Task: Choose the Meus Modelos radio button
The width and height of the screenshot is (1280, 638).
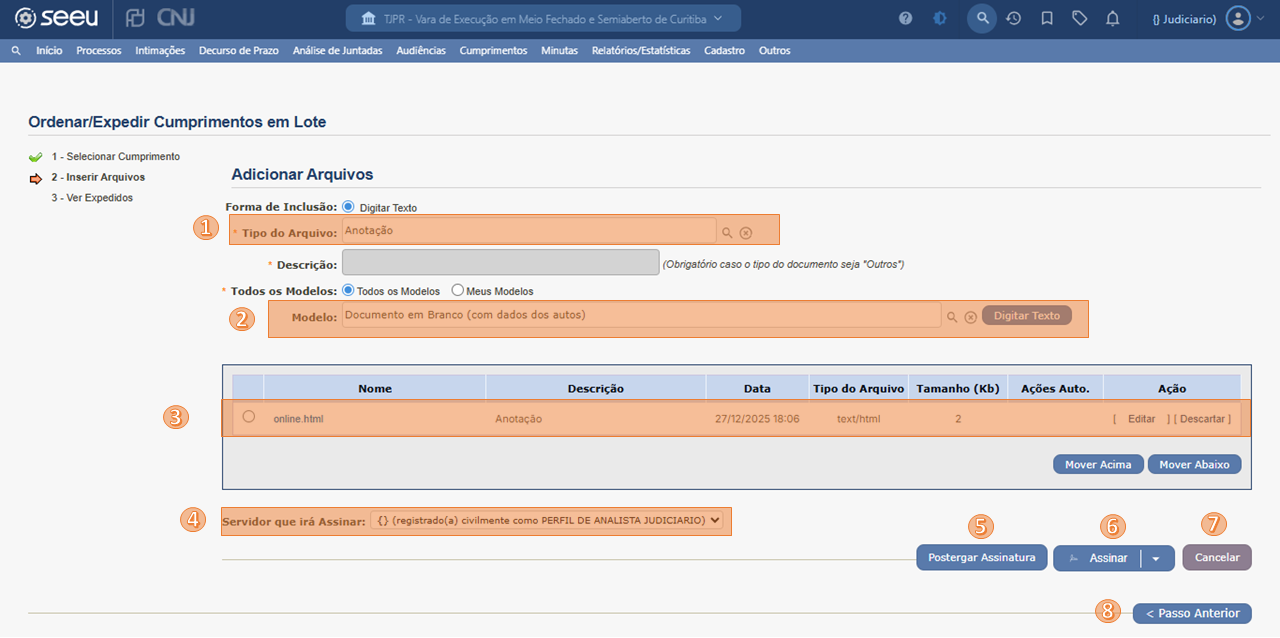Action: (458, 290)
